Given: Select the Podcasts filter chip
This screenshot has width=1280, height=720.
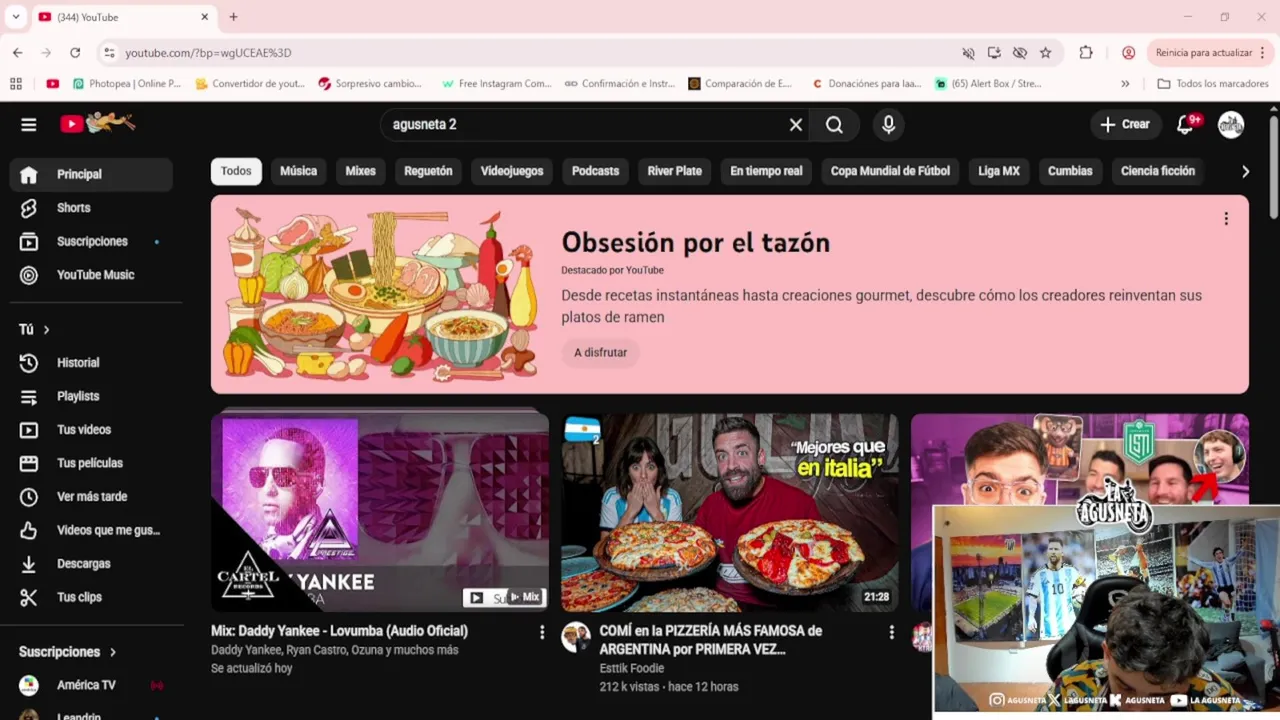Looking at the screenshot, I should 595,172.
